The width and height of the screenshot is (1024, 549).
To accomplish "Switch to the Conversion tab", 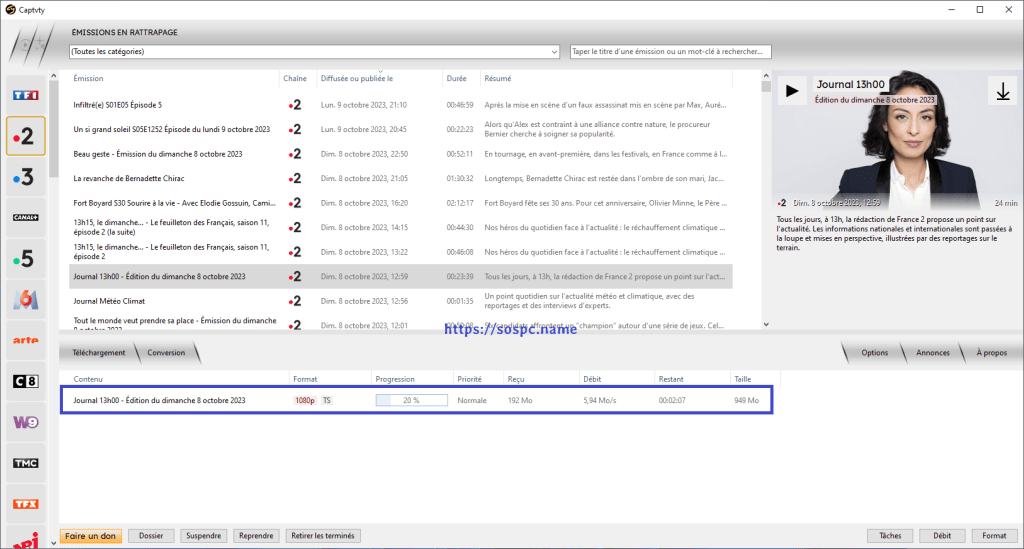I will pos(166,353).
